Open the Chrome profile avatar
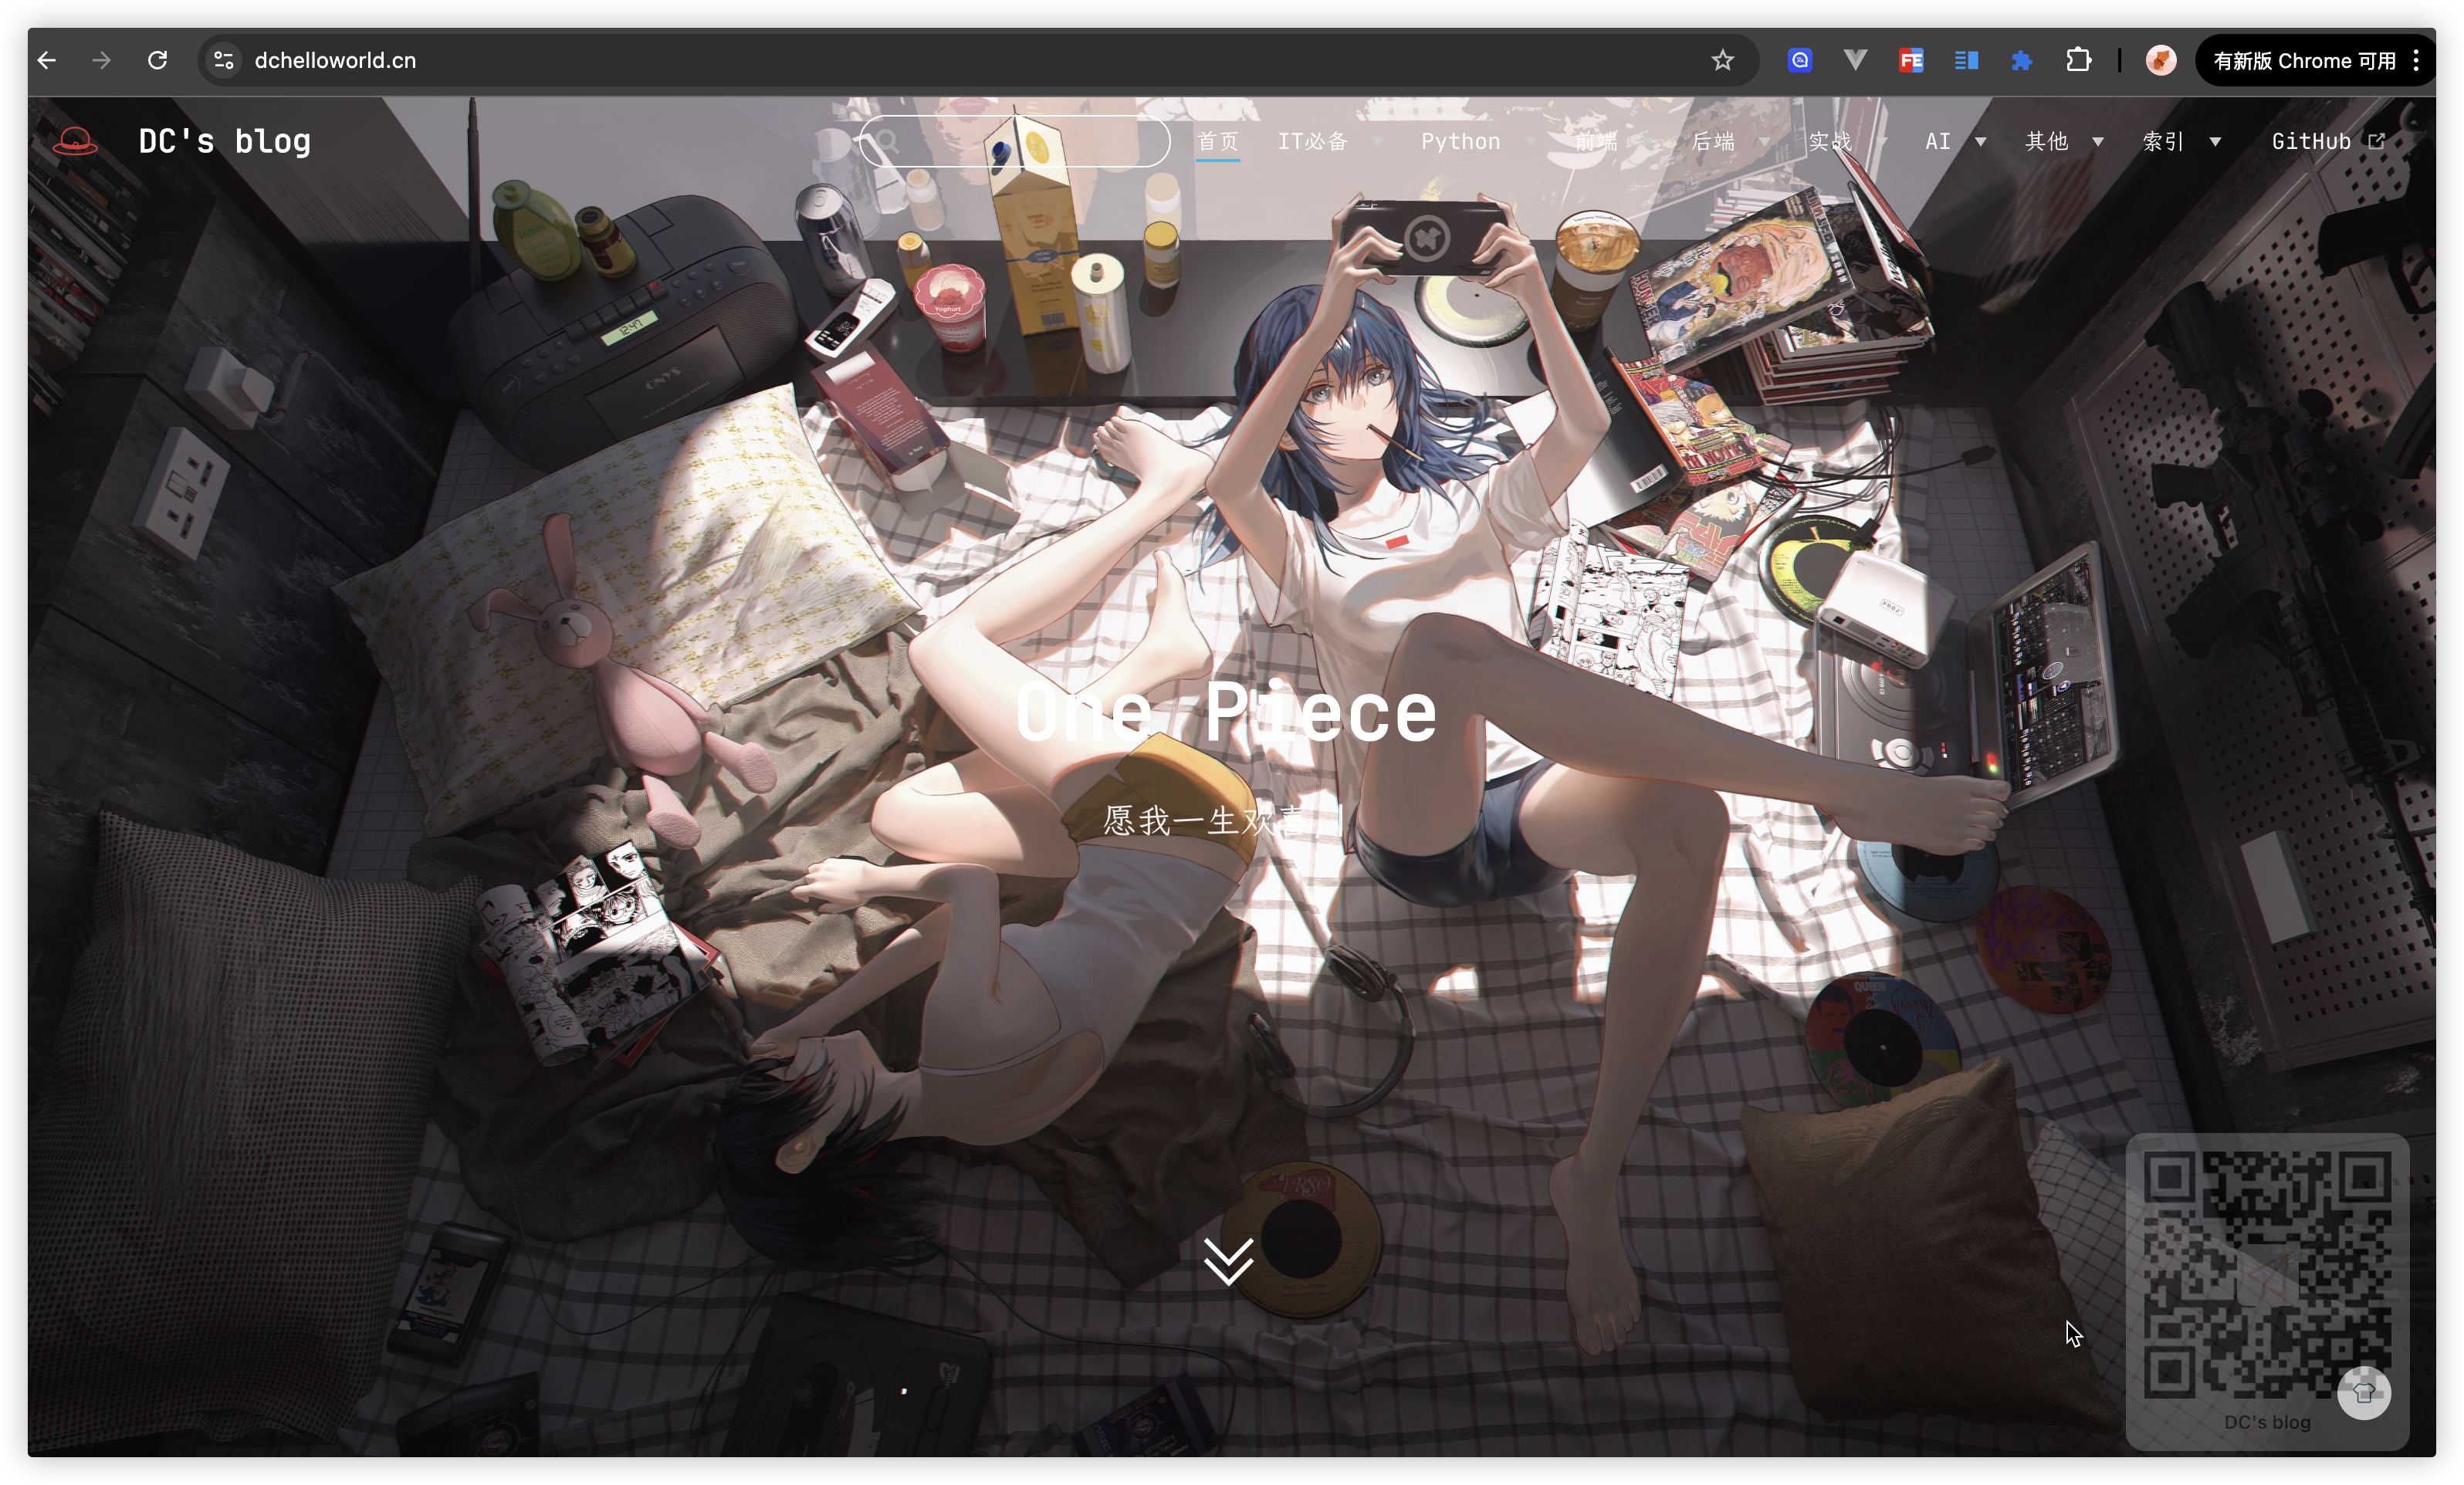The width and height of the screenshot is (2464, 1485). (x=2160, y=61)
